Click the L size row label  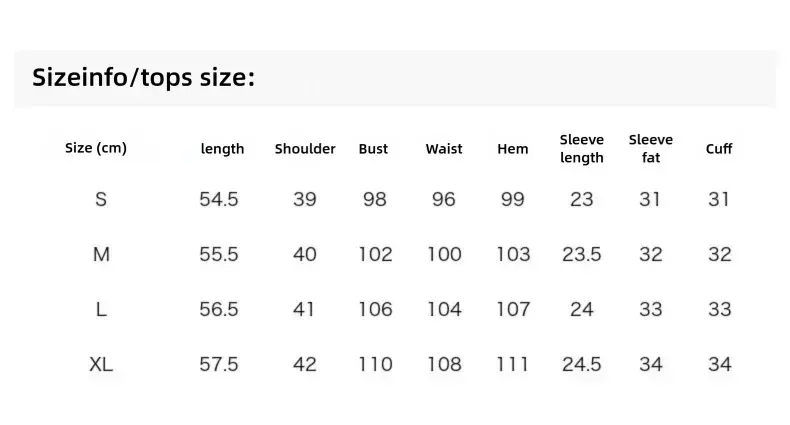tap(101, 309)
